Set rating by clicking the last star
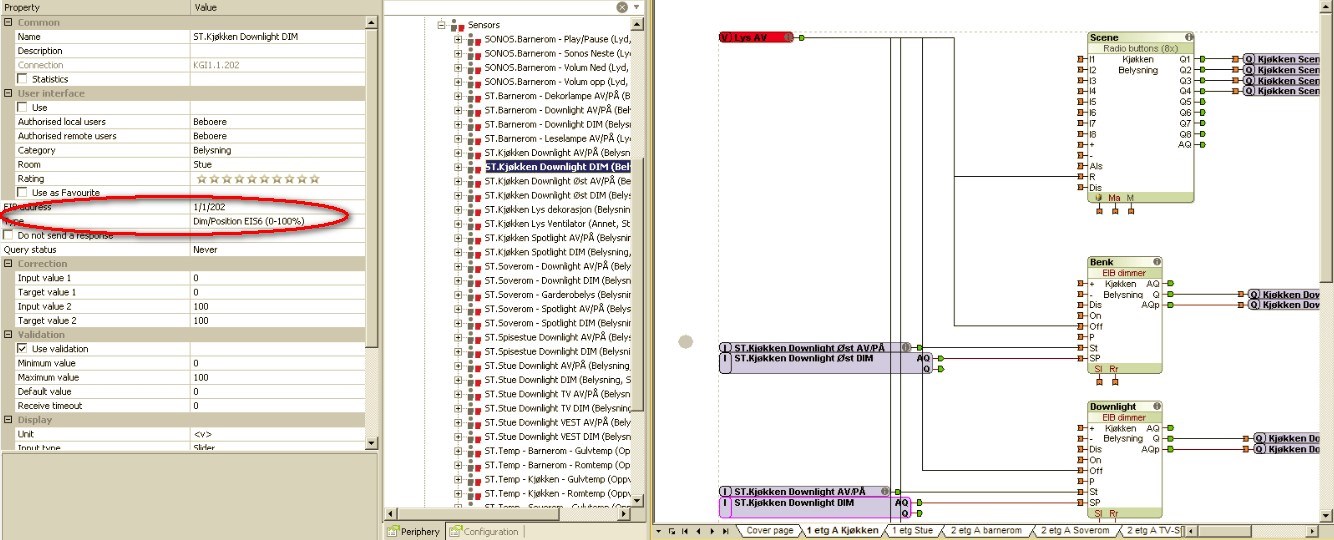The image size is (1334, 540). [x=314, y=179]
